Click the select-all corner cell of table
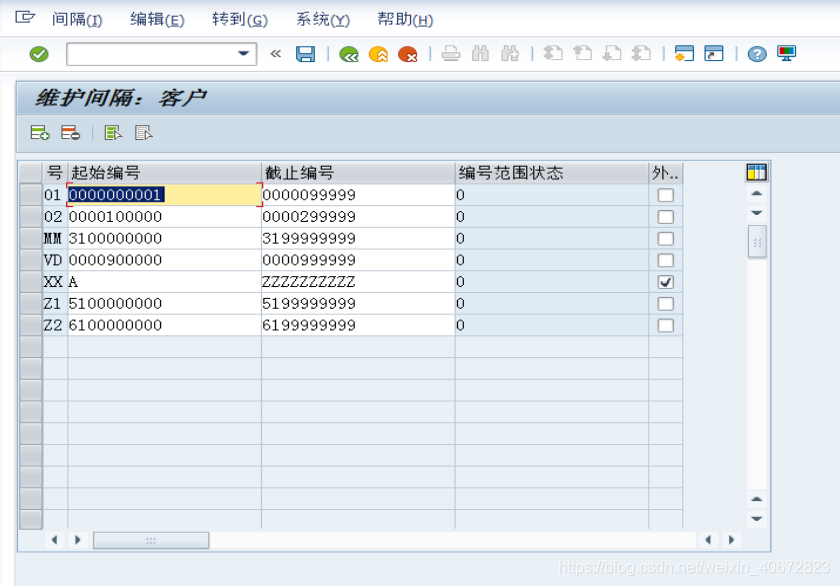 [x=31, y=172]
